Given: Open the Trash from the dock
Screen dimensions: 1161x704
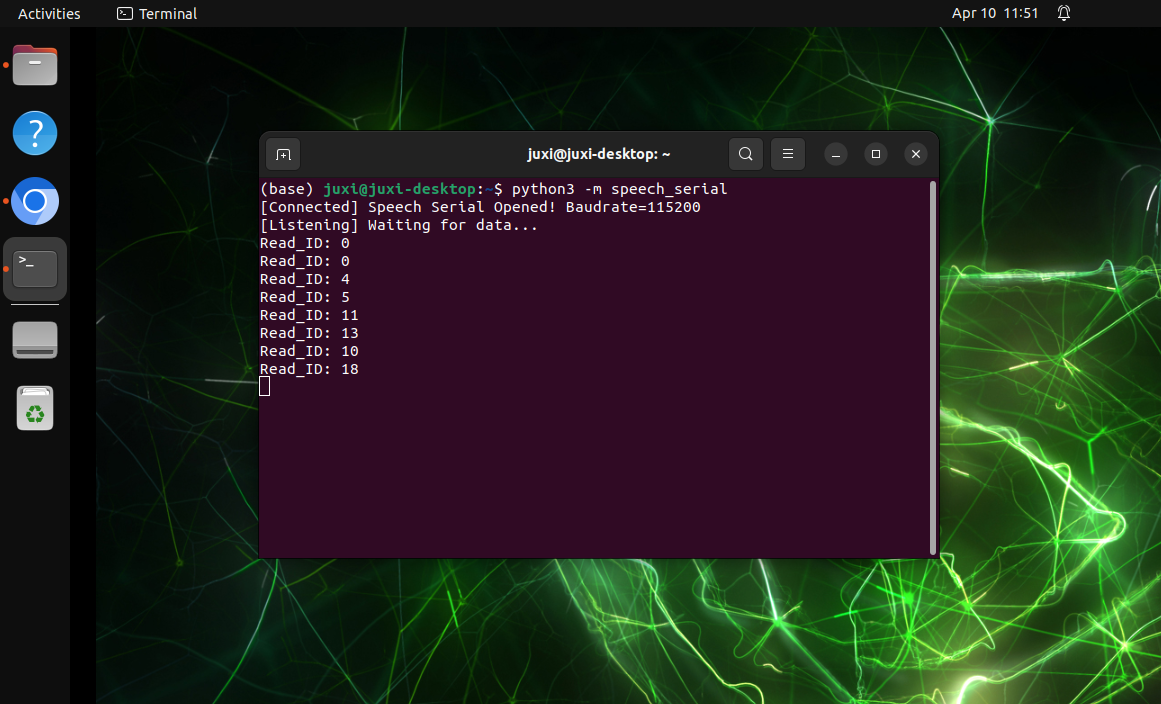Looking at the screenshot, I should [35, 408].
